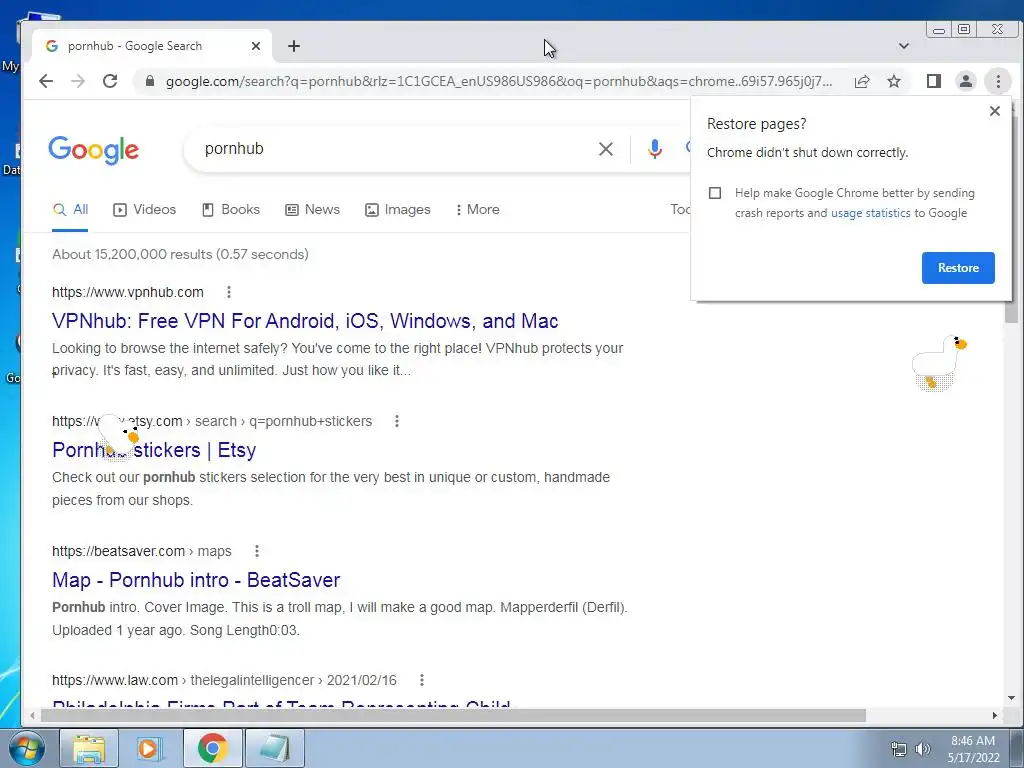Screen dimensions: 1024x768
Task: Switch to the Books tab
Action: (x=231, y=210)
